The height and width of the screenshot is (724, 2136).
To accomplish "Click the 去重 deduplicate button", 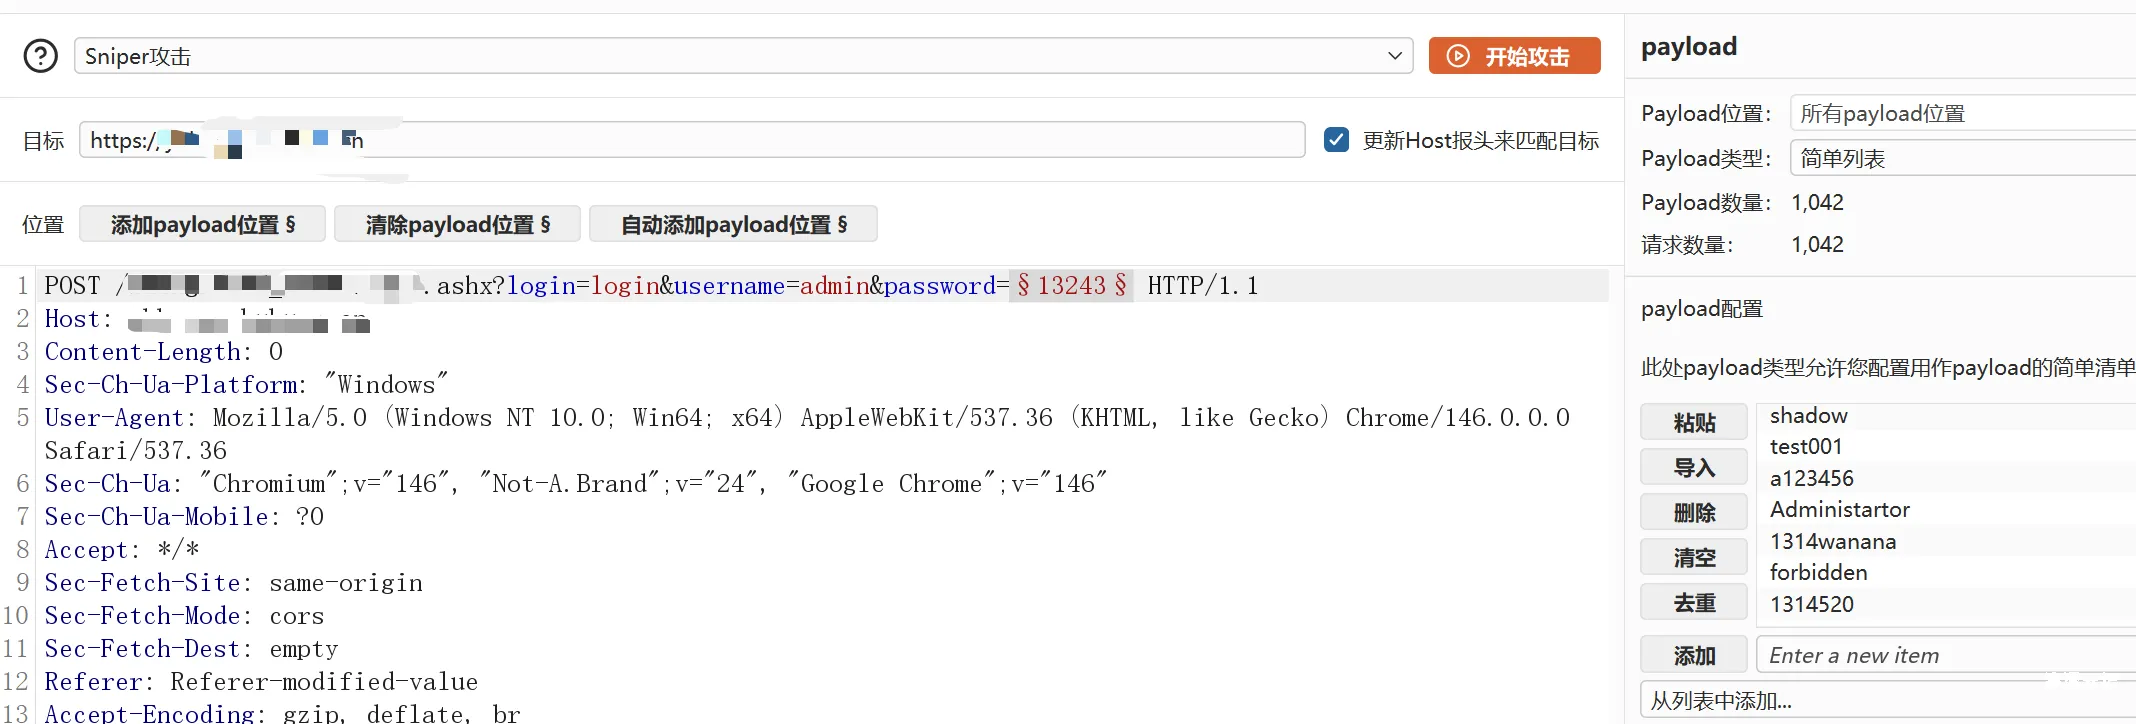I will click(1694, 602).
